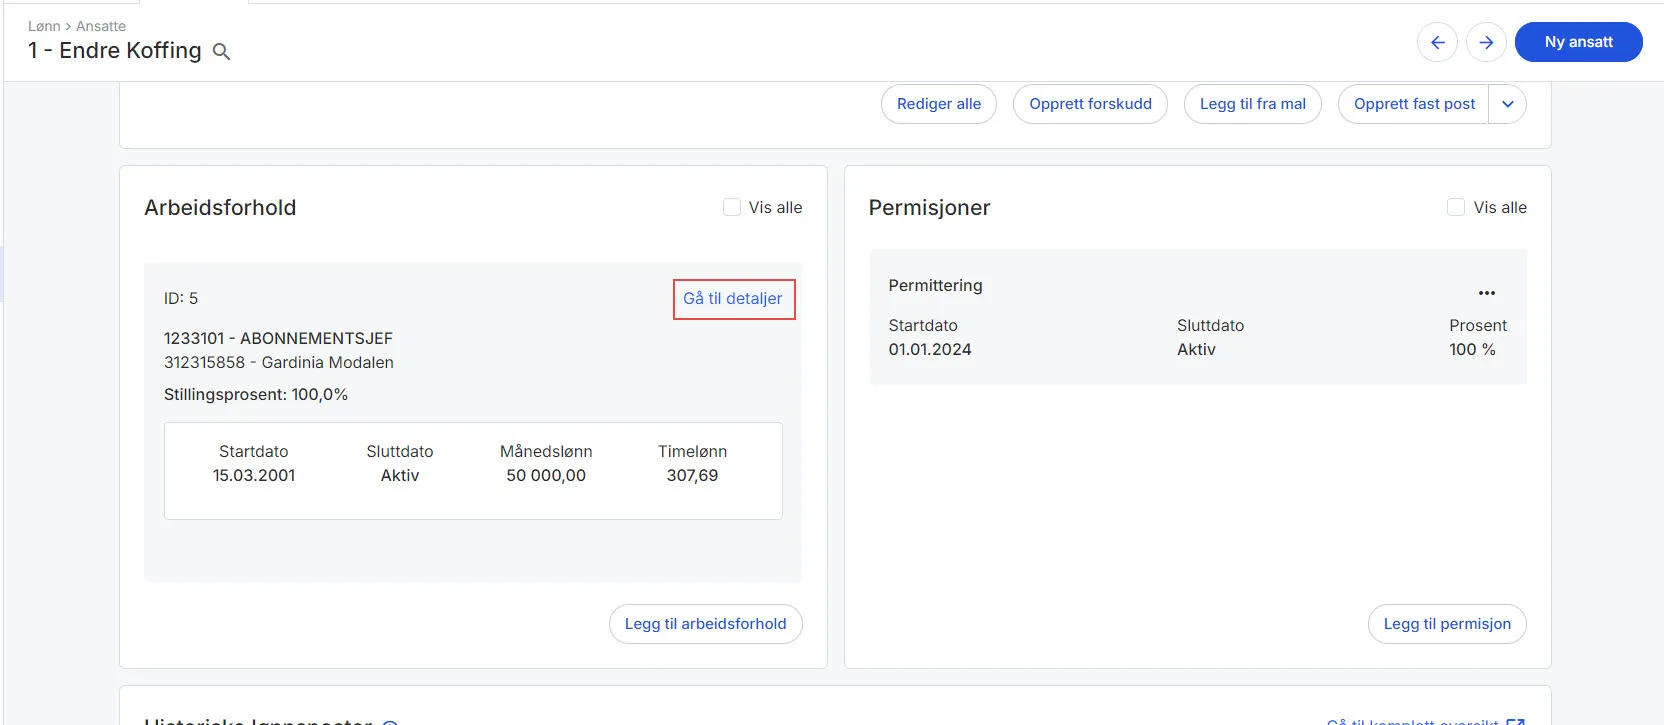Screen dimensions: 1664x725
Task: Select Legg til fra mal
Action: (x=1252, y=104)
